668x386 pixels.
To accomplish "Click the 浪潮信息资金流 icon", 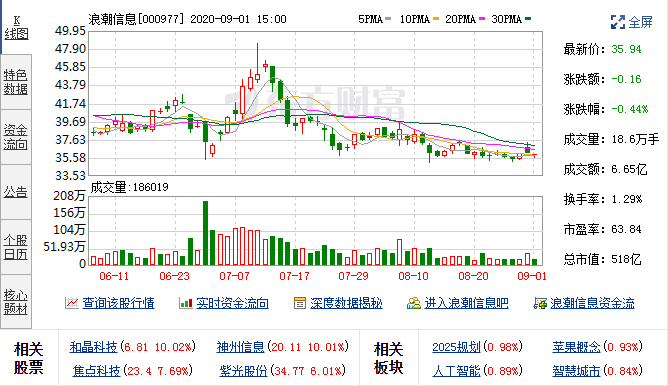I will tap(540, 303).
